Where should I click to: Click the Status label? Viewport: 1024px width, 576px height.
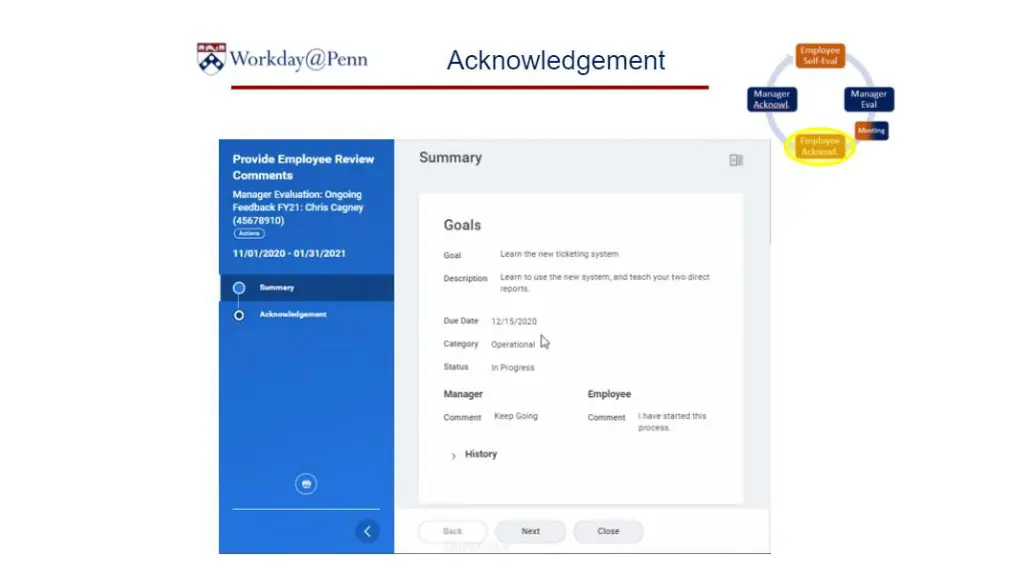pyautogui.click(x=456, y=367)
